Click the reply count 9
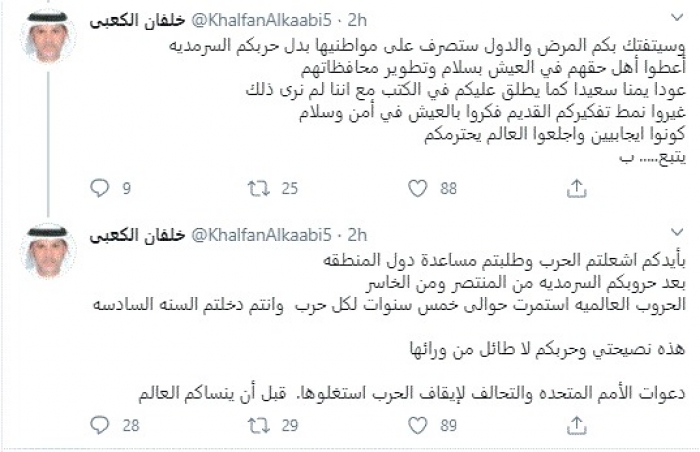The image size is (700, 452). pos(127,187)
